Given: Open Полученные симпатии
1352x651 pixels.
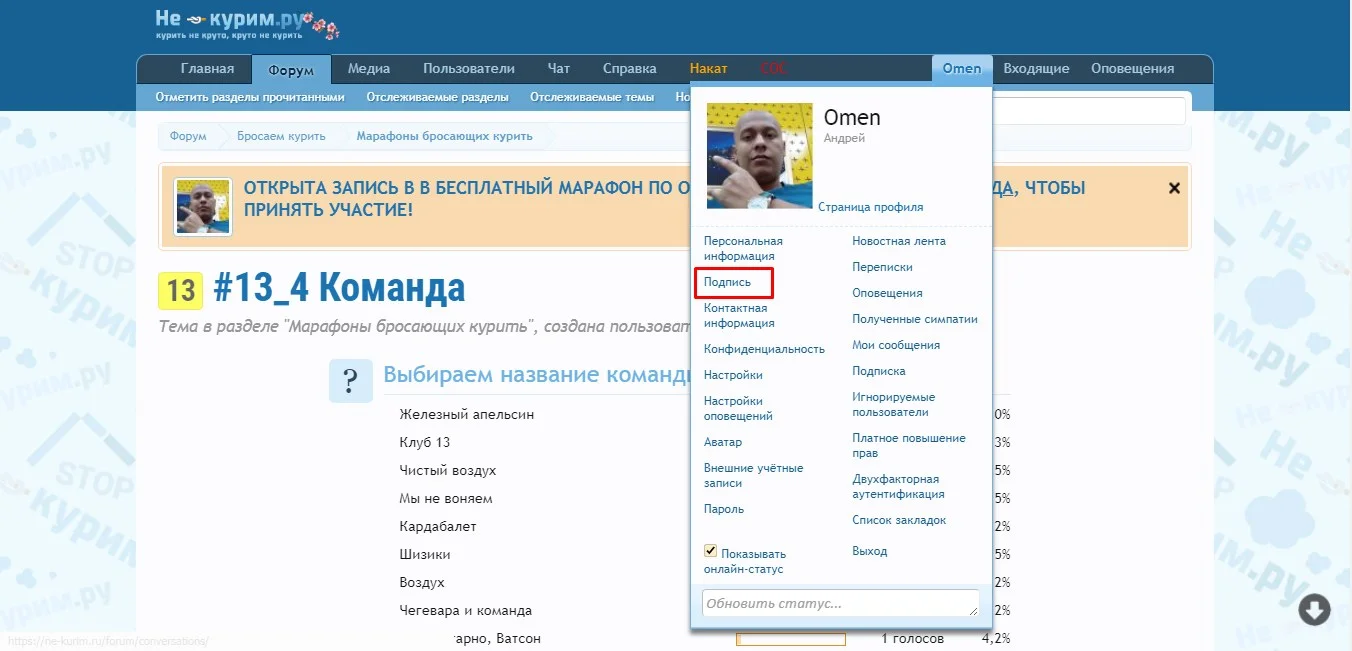Looking at the screenshot, I should click(x=915, y=319).
